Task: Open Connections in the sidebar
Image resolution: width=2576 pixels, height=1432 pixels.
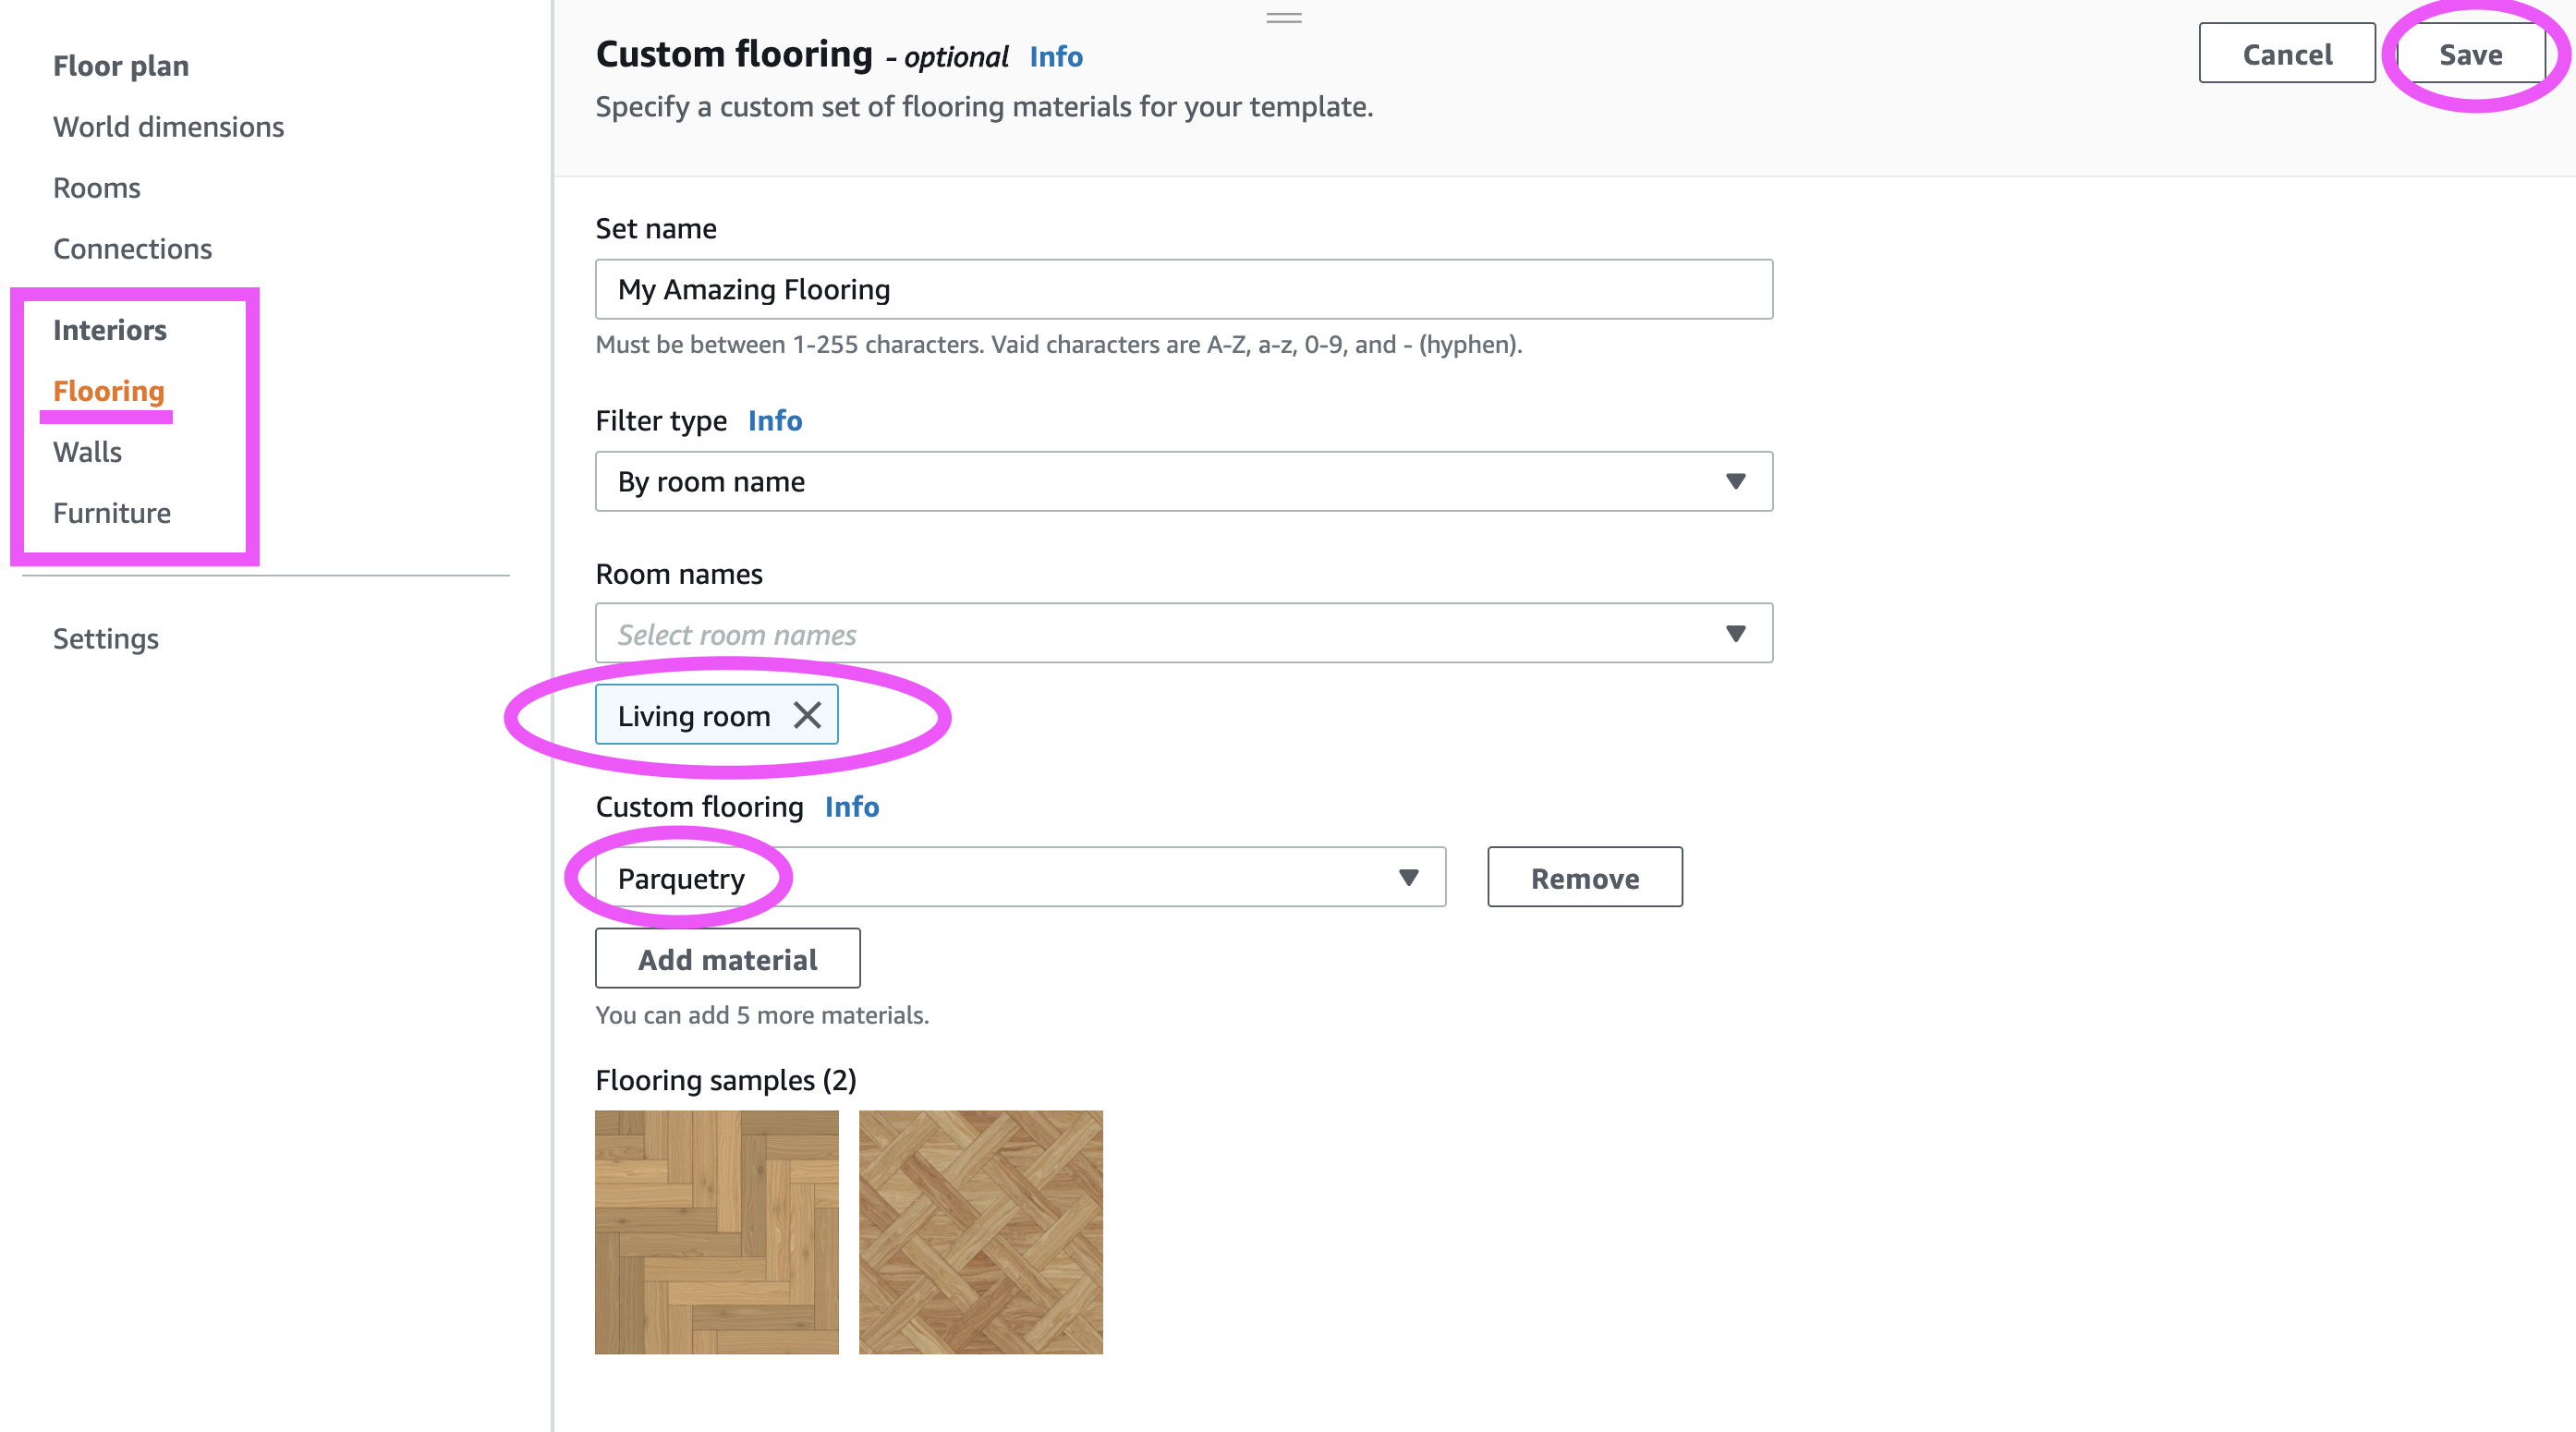Action: pos(132,249)
